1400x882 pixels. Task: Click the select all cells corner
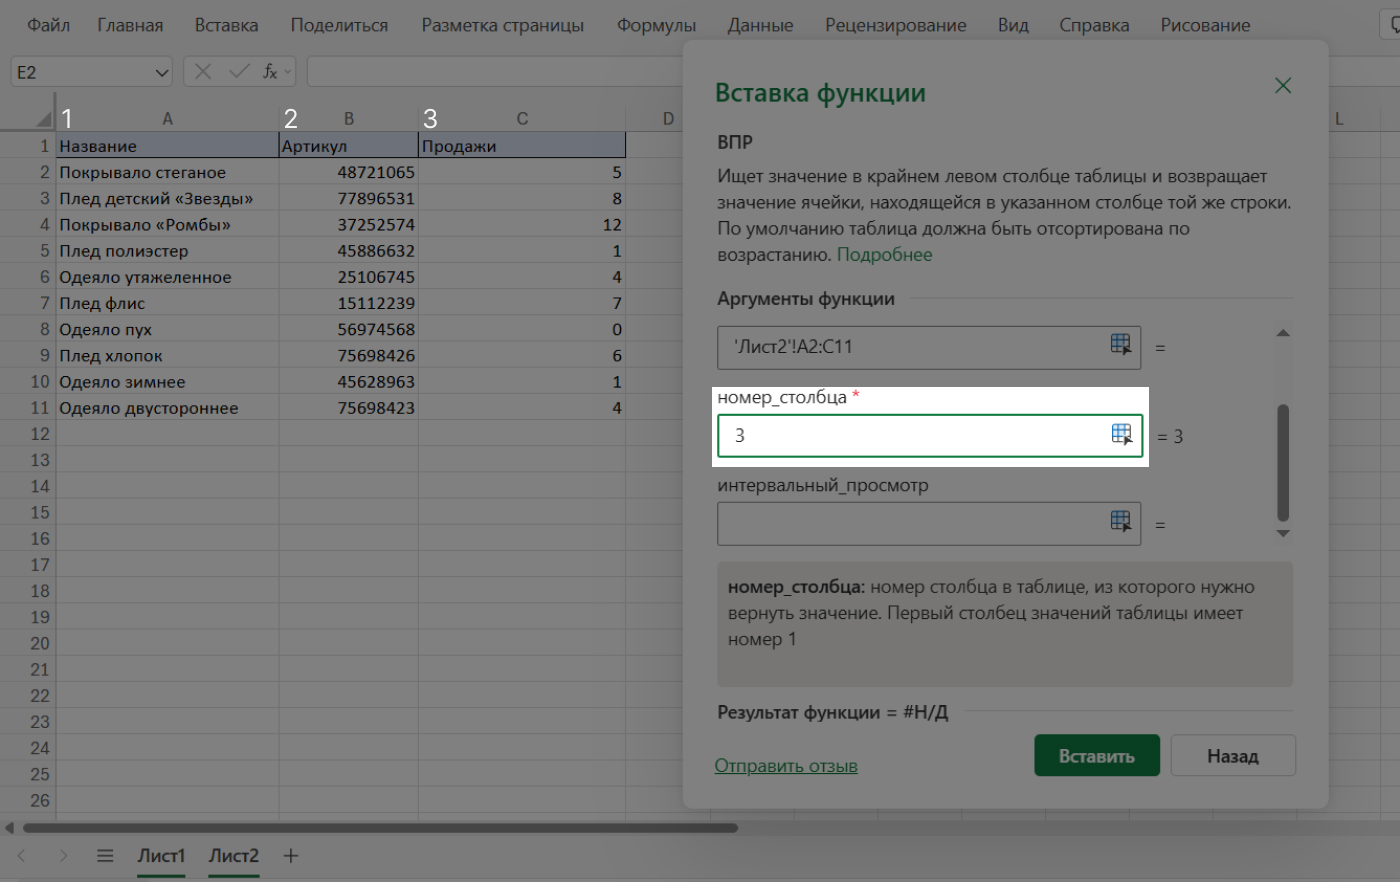click(44, 119)
